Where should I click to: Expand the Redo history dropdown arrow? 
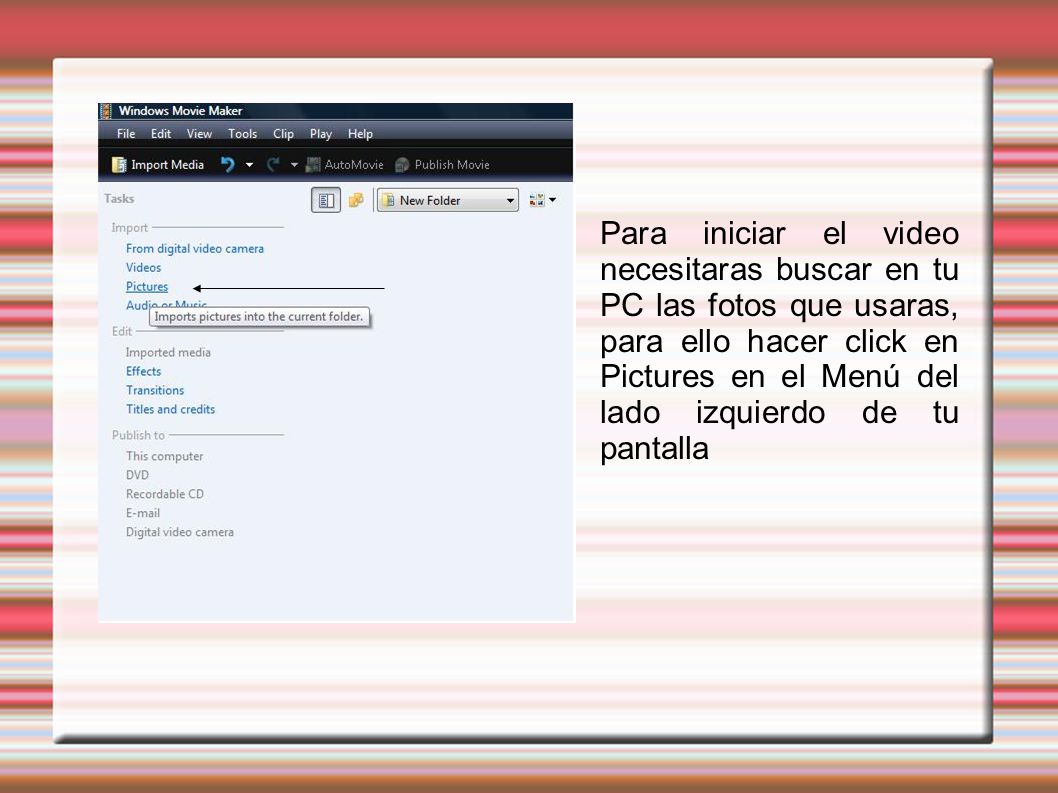point(294,165)
